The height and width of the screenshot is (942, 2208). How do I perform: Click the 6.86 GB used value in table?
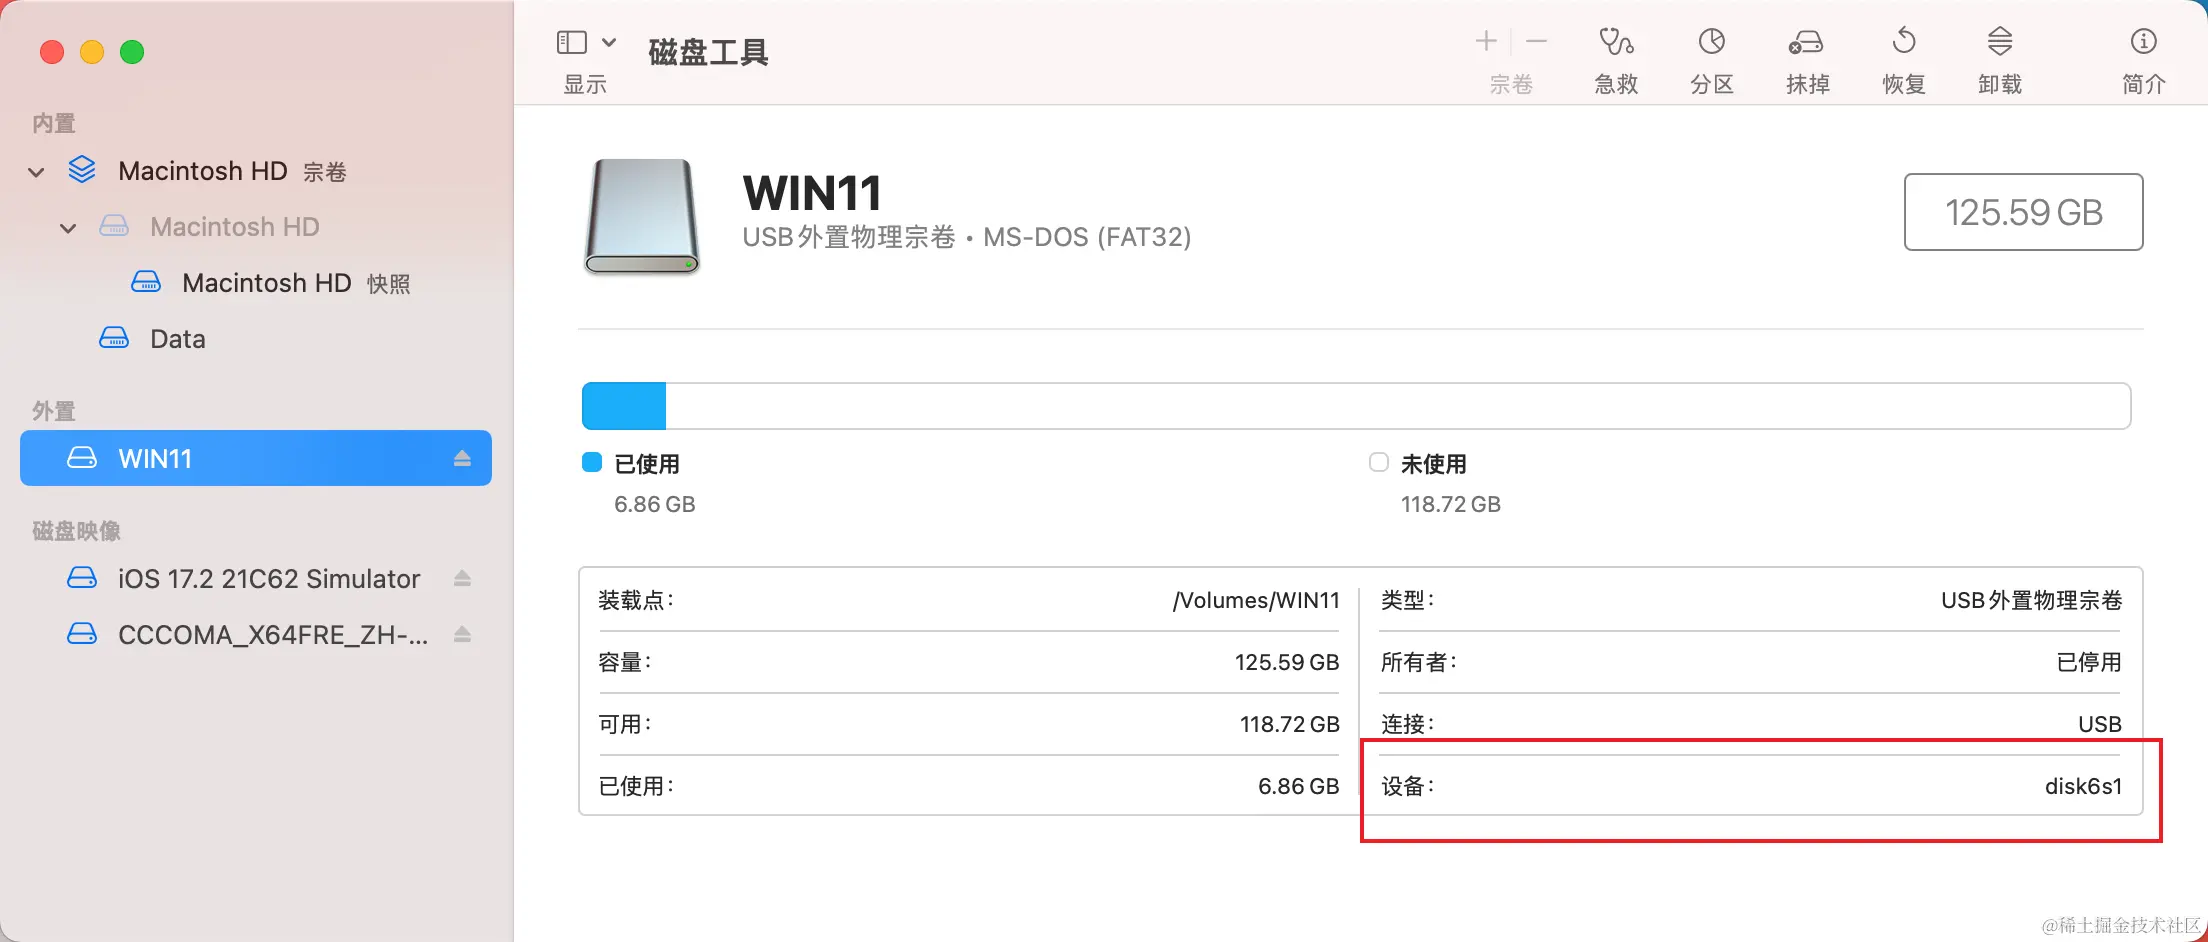coord(1298,786)
